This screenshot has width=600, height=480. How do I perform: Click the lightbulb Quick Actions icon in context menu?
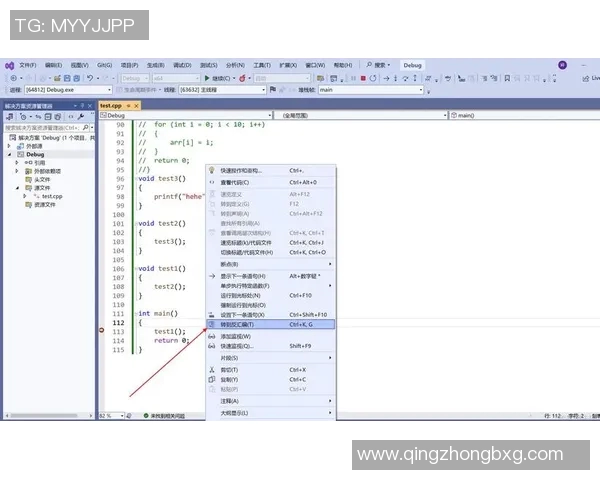click(211, 170)
